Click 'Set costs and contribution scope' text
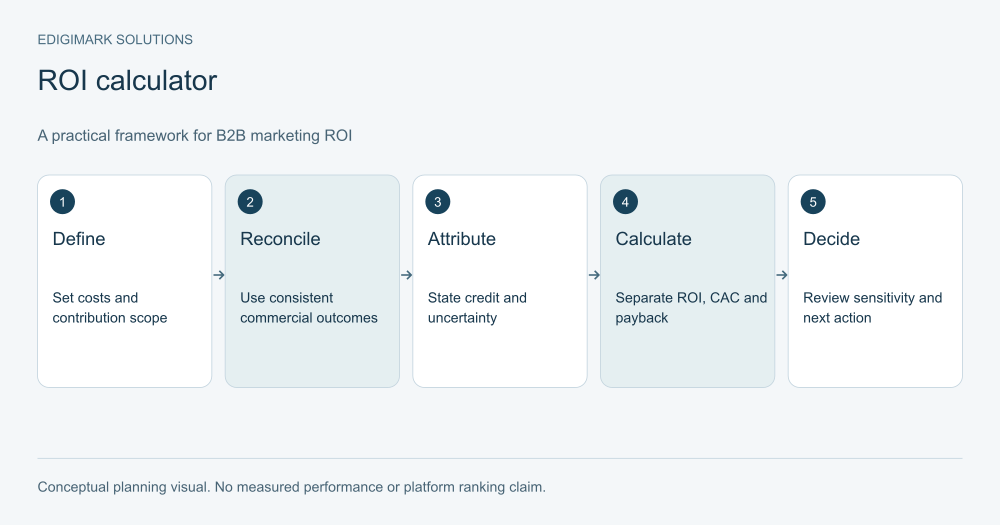Viewport: 1000px width, 525px height. click(110, 307)
